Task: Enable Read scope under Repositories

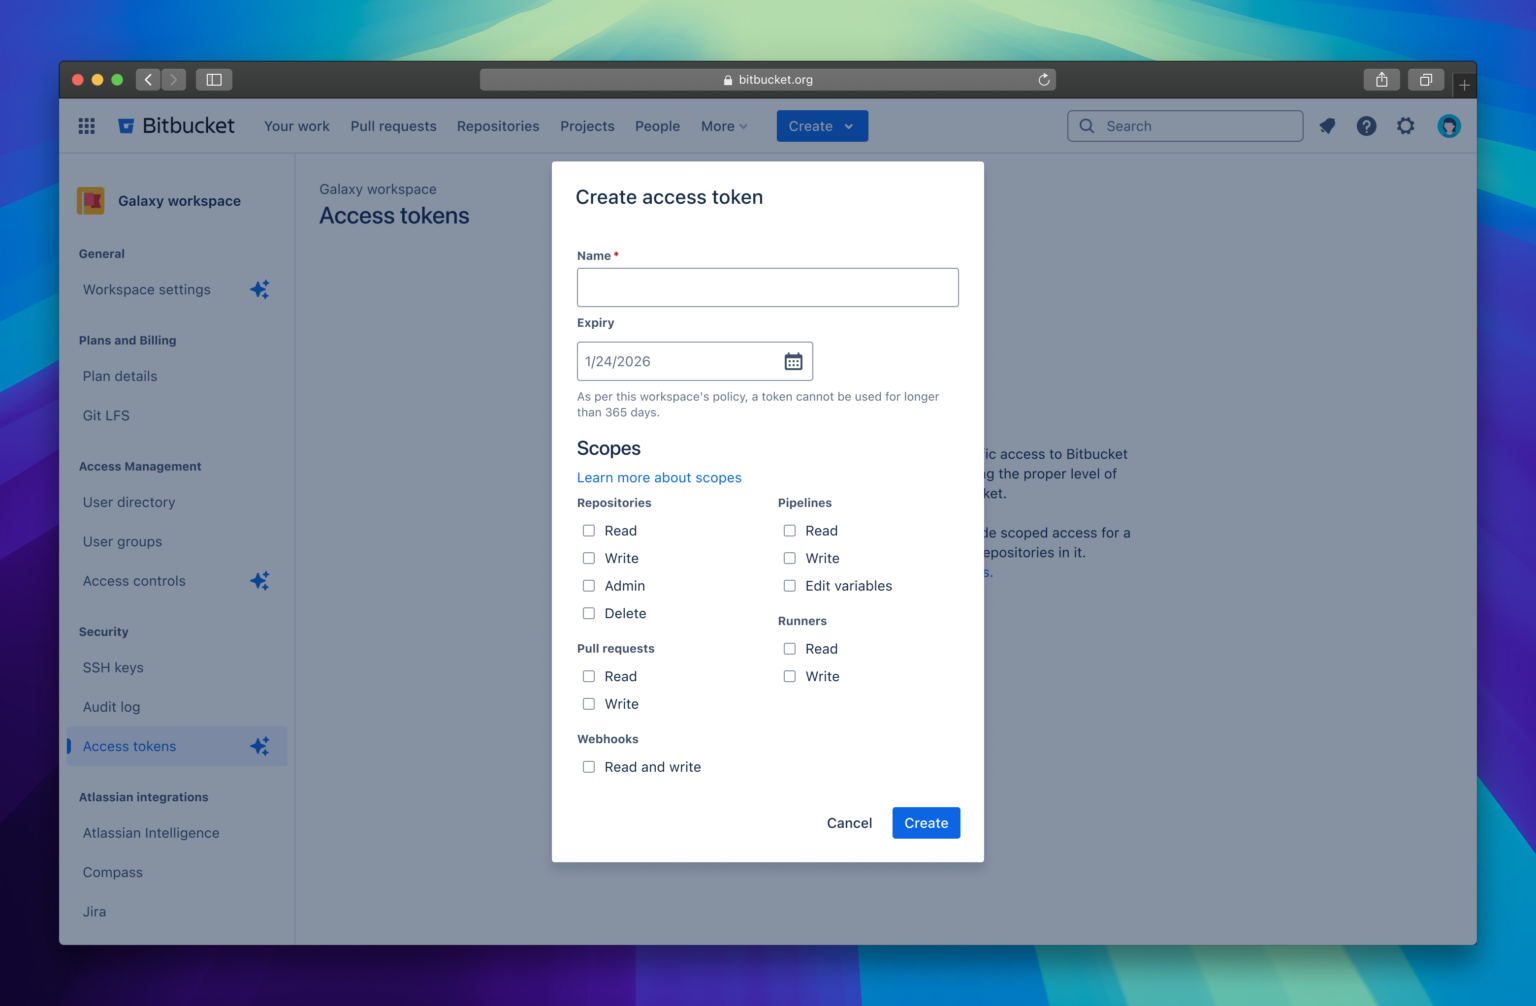Action: point(588,530)
